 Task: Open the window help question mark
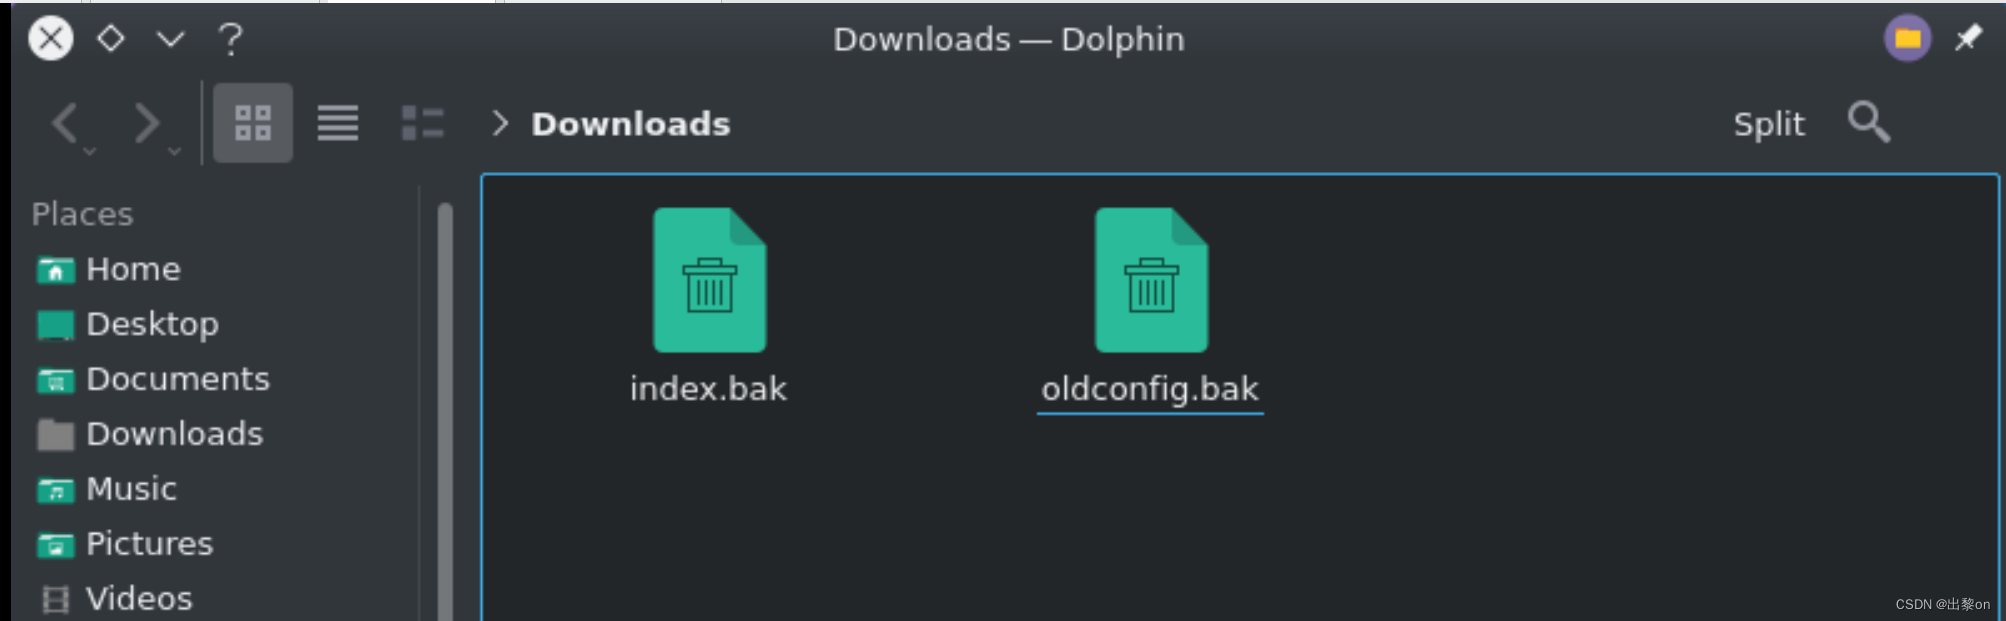point(230,39)
